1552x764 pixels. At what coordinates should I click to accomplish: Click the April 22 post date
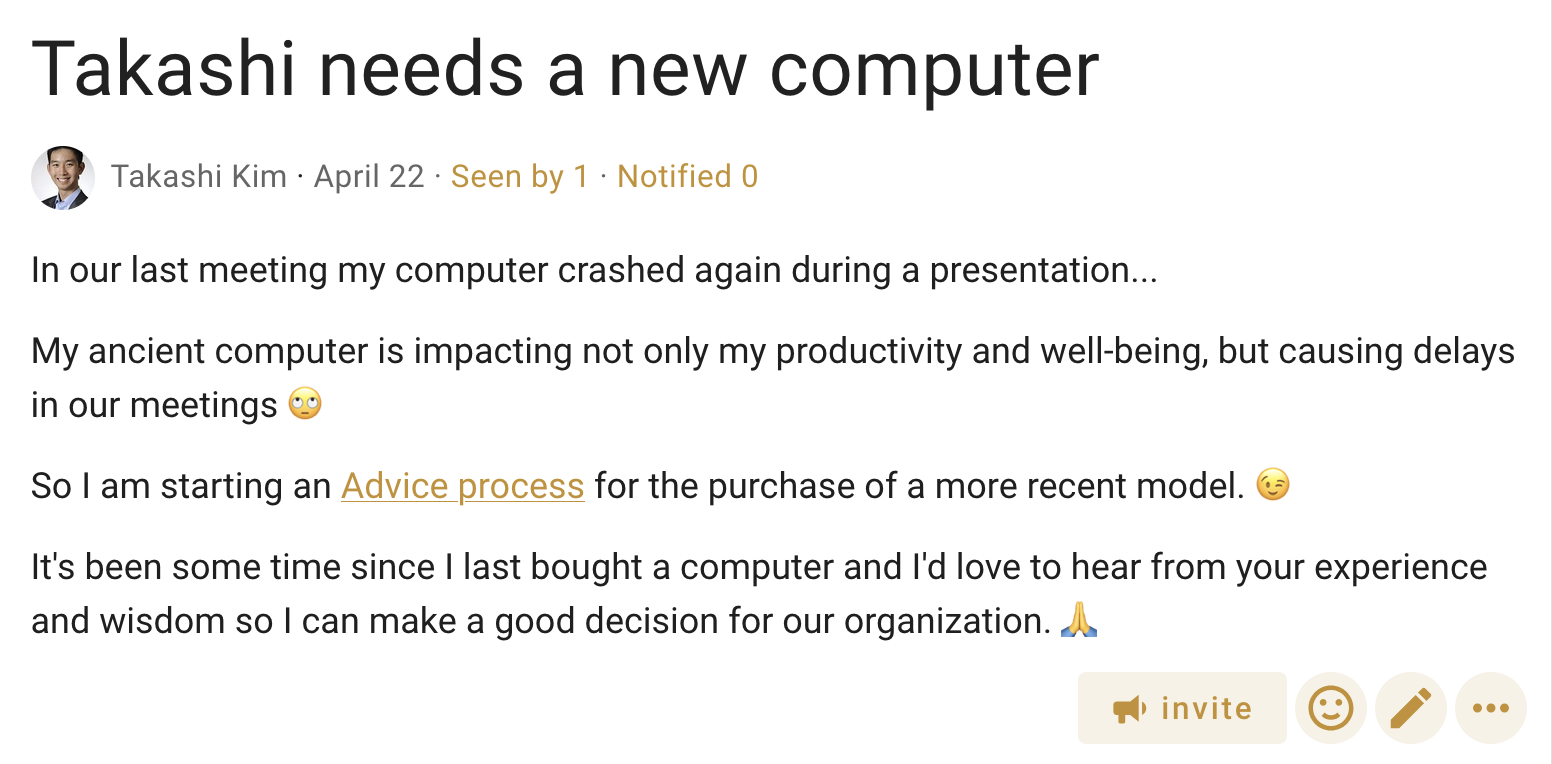[369, 177]
